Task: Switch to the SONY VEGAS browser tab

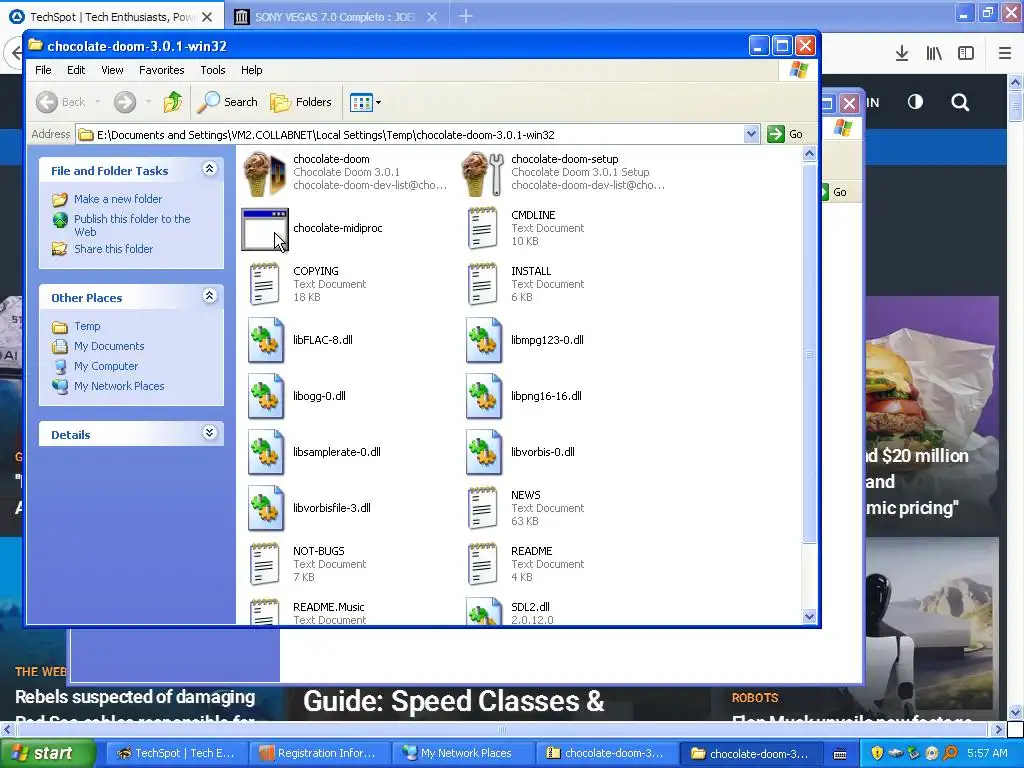Action: pyautogui.click(x=334, y=17)
